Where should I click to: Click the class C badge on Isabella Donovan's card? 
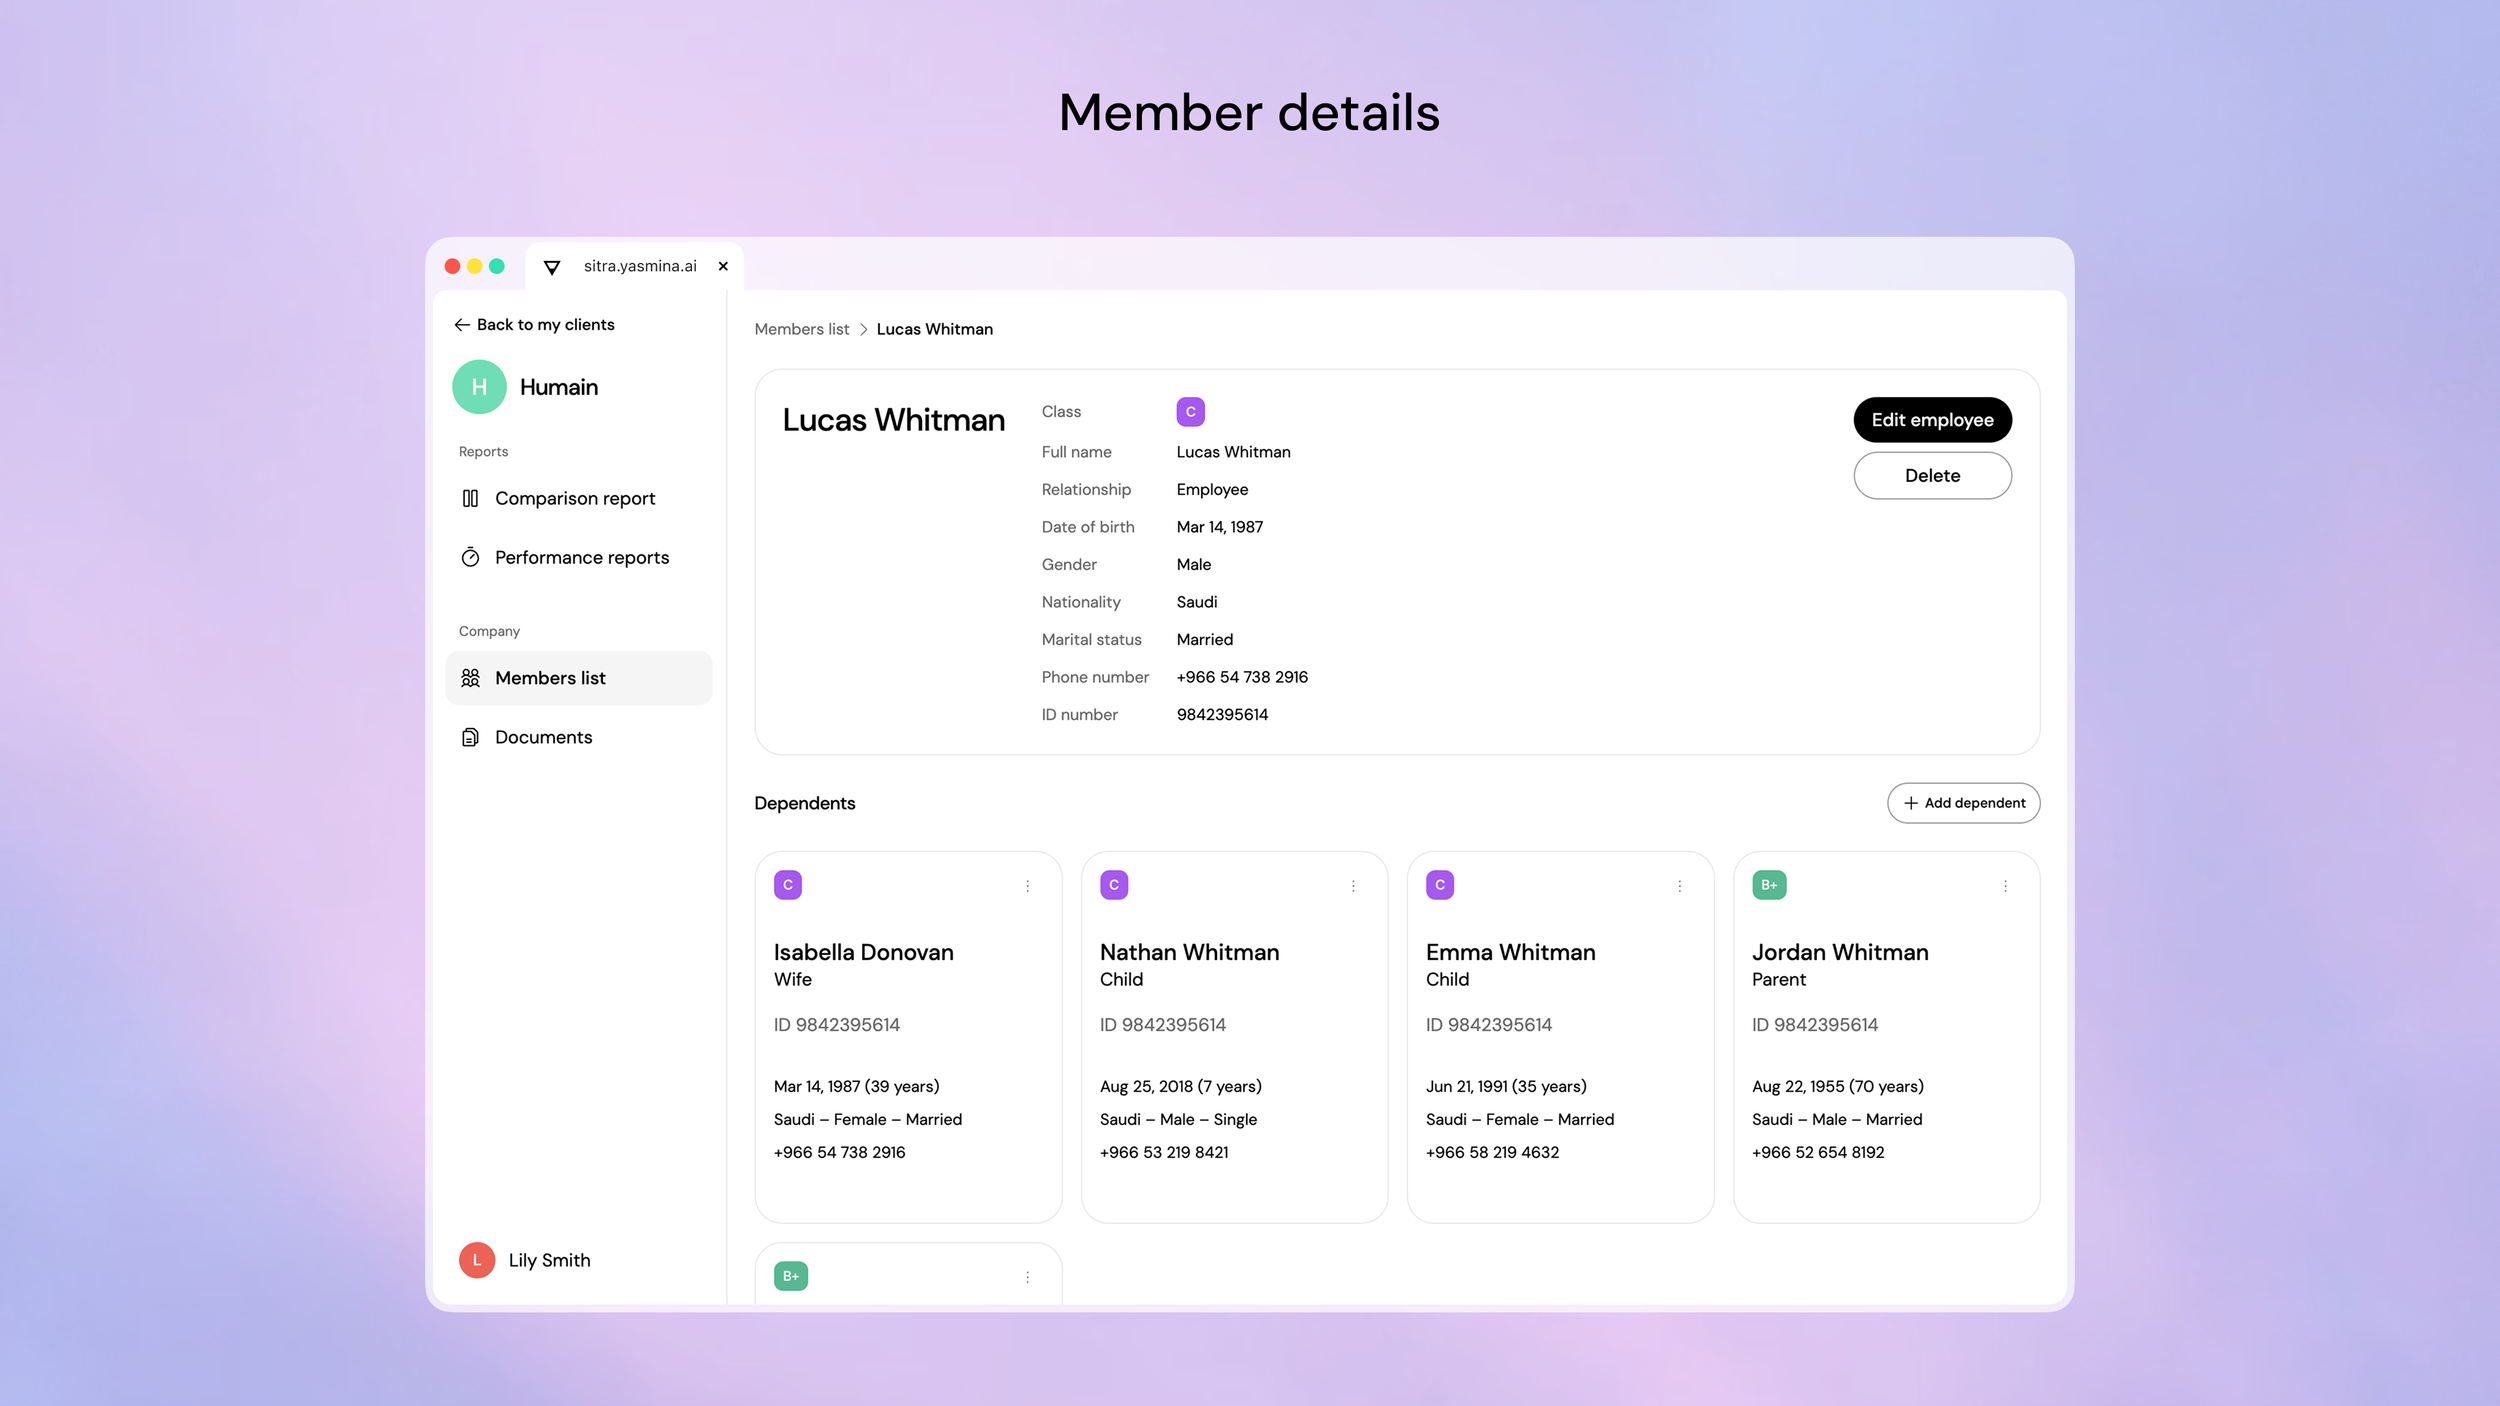(788, 885)
